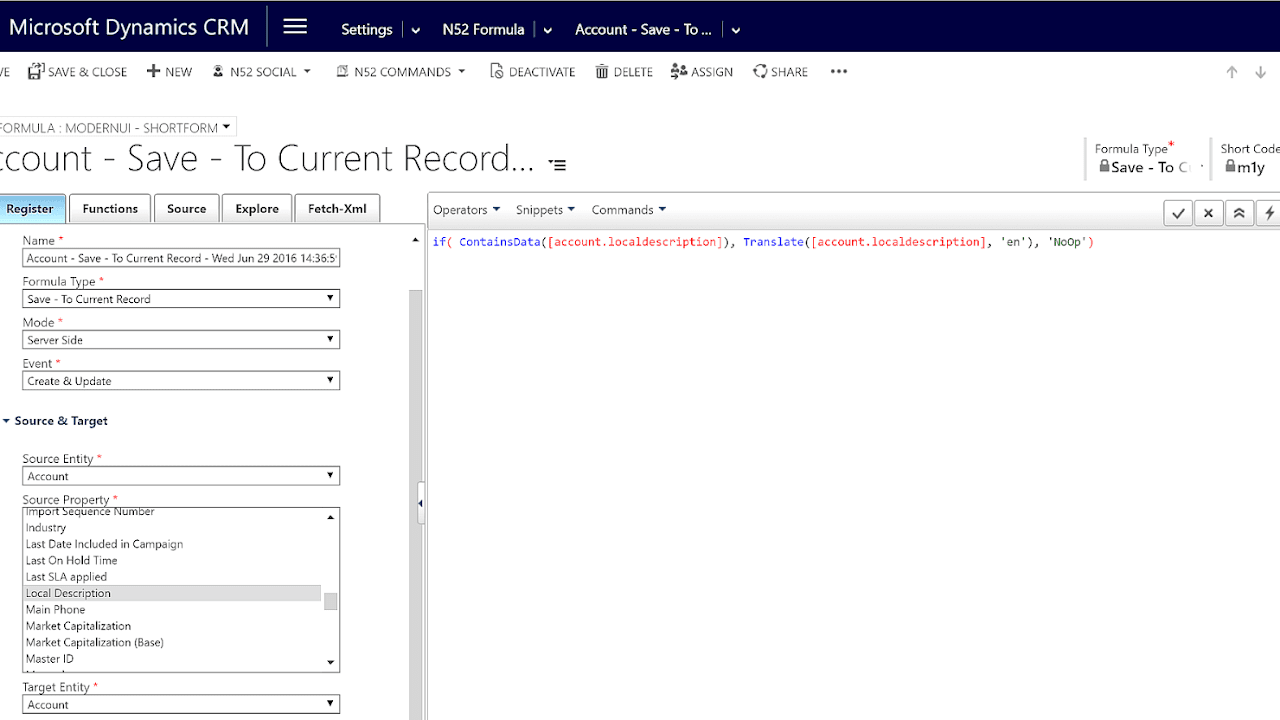Viewport: 1280px width, 720px height.
Task: Click the panel splitter collapse handle
Action: point(421,503)
